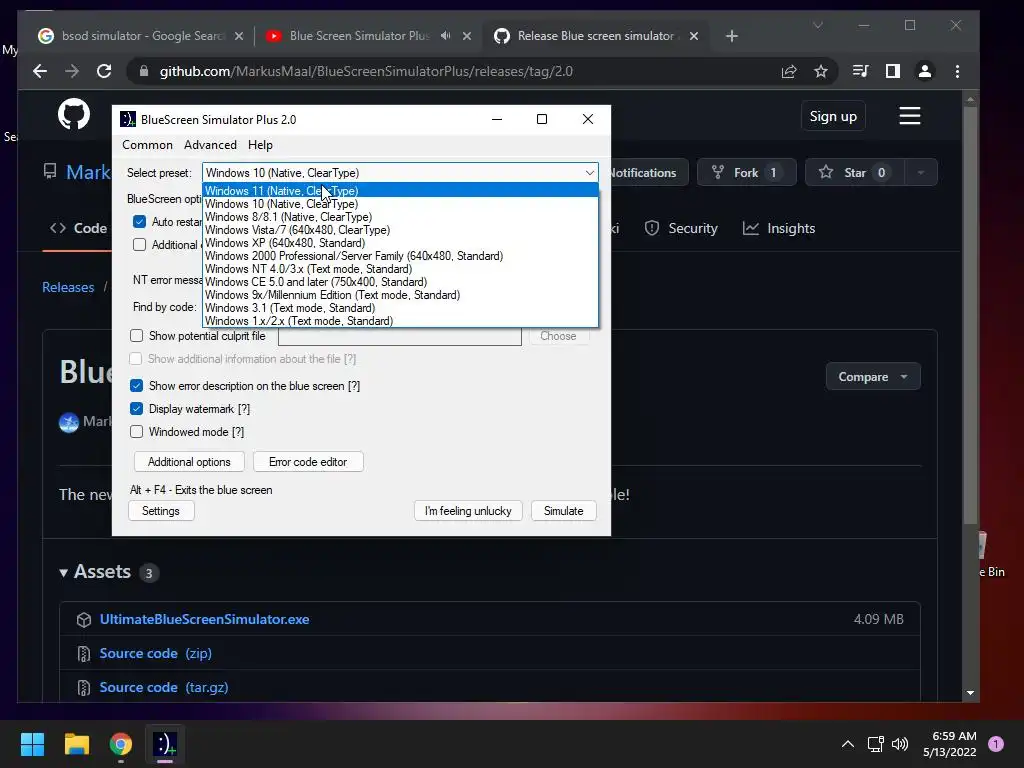Click the Chrome forward arrow
Screen dimensions: 1024x768
[x=72, y=71]
